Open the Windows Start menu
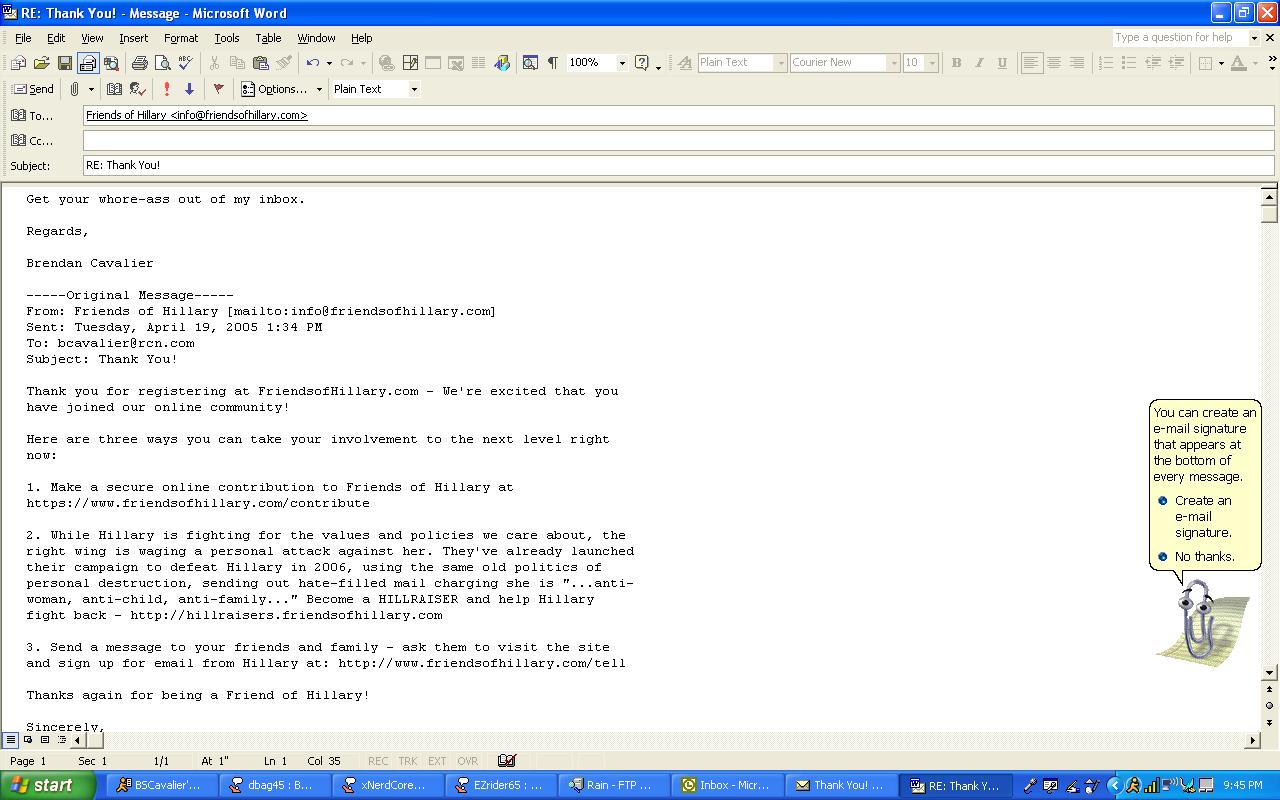Image resolution: width=1280 pixels, height=800 pixels. click(48, 786)
